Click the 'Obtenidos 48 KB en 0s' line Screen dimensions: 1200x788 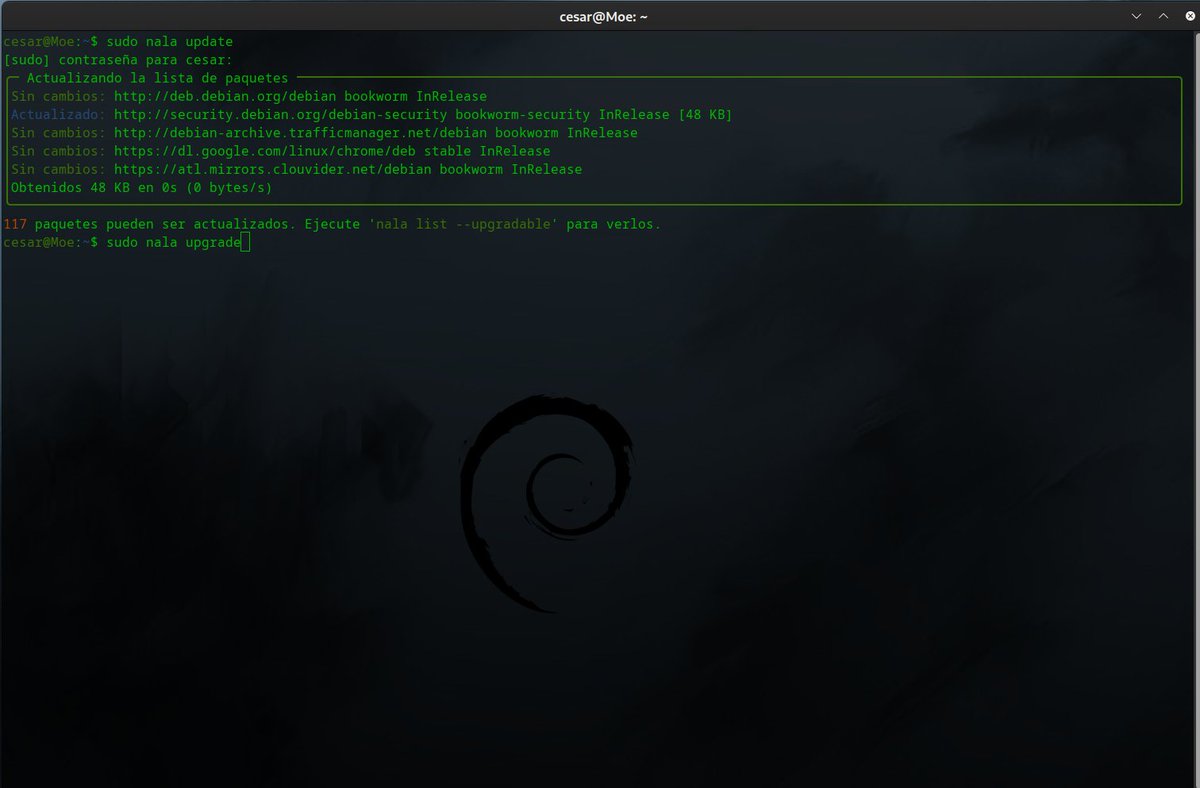[x=141, y=187]
